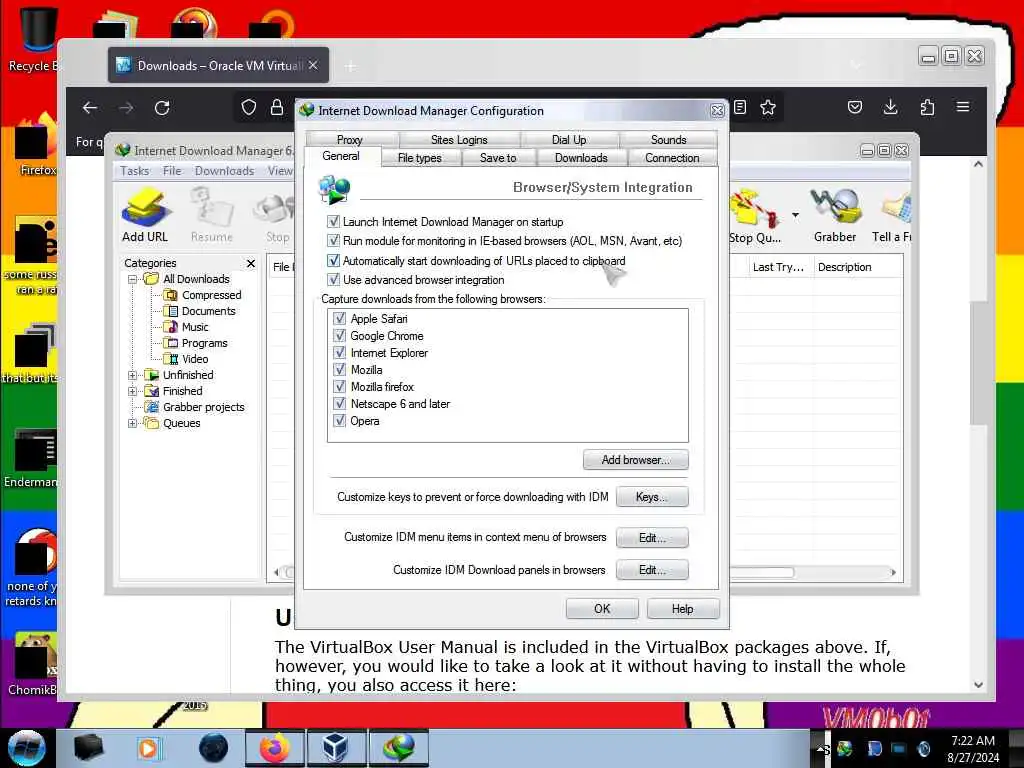Image resolution: width=1024 pixels, height=768 pixels.
Task: Toggle Use advanced browser integration checkbox
Action: click(334, 280)
